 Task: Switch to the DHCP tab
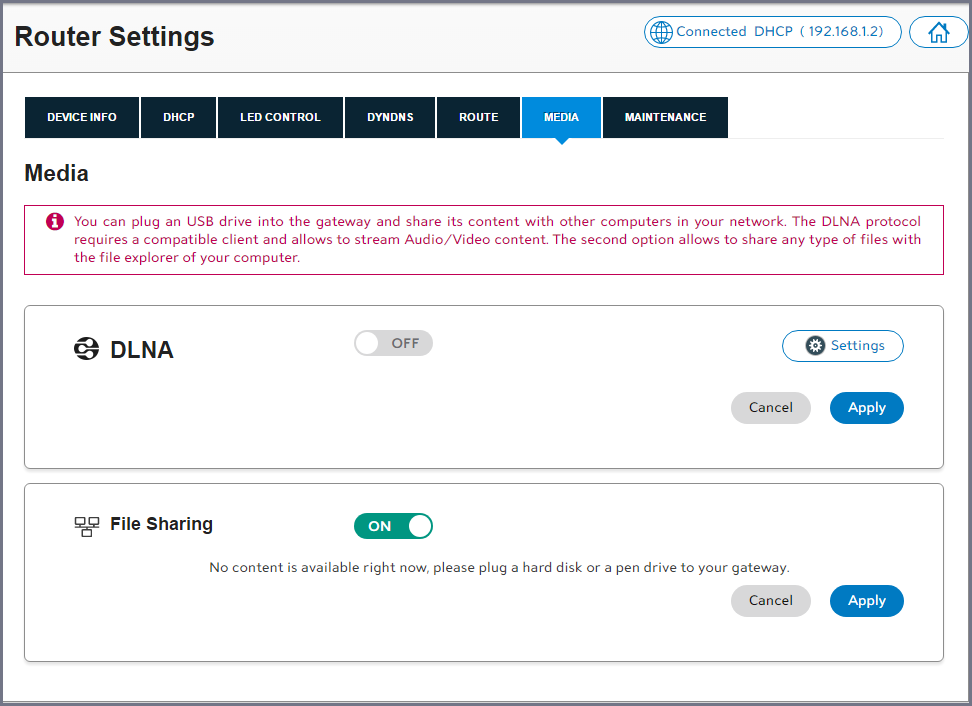(x=179, y=117)
